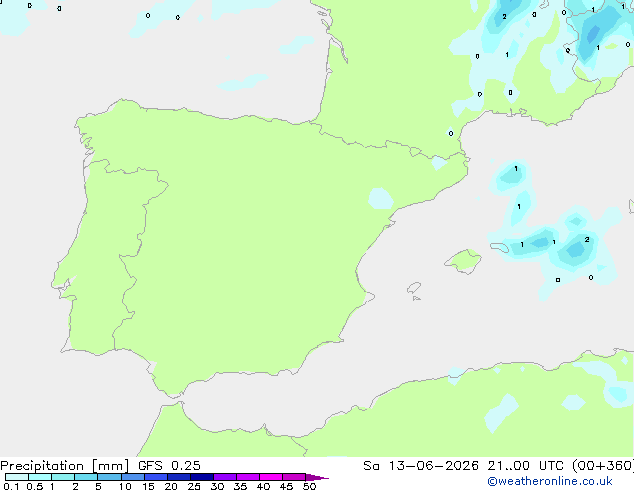Select the "[mm]" unit label
The height and width of the screenshot is (490, 634).
[111, 466]
